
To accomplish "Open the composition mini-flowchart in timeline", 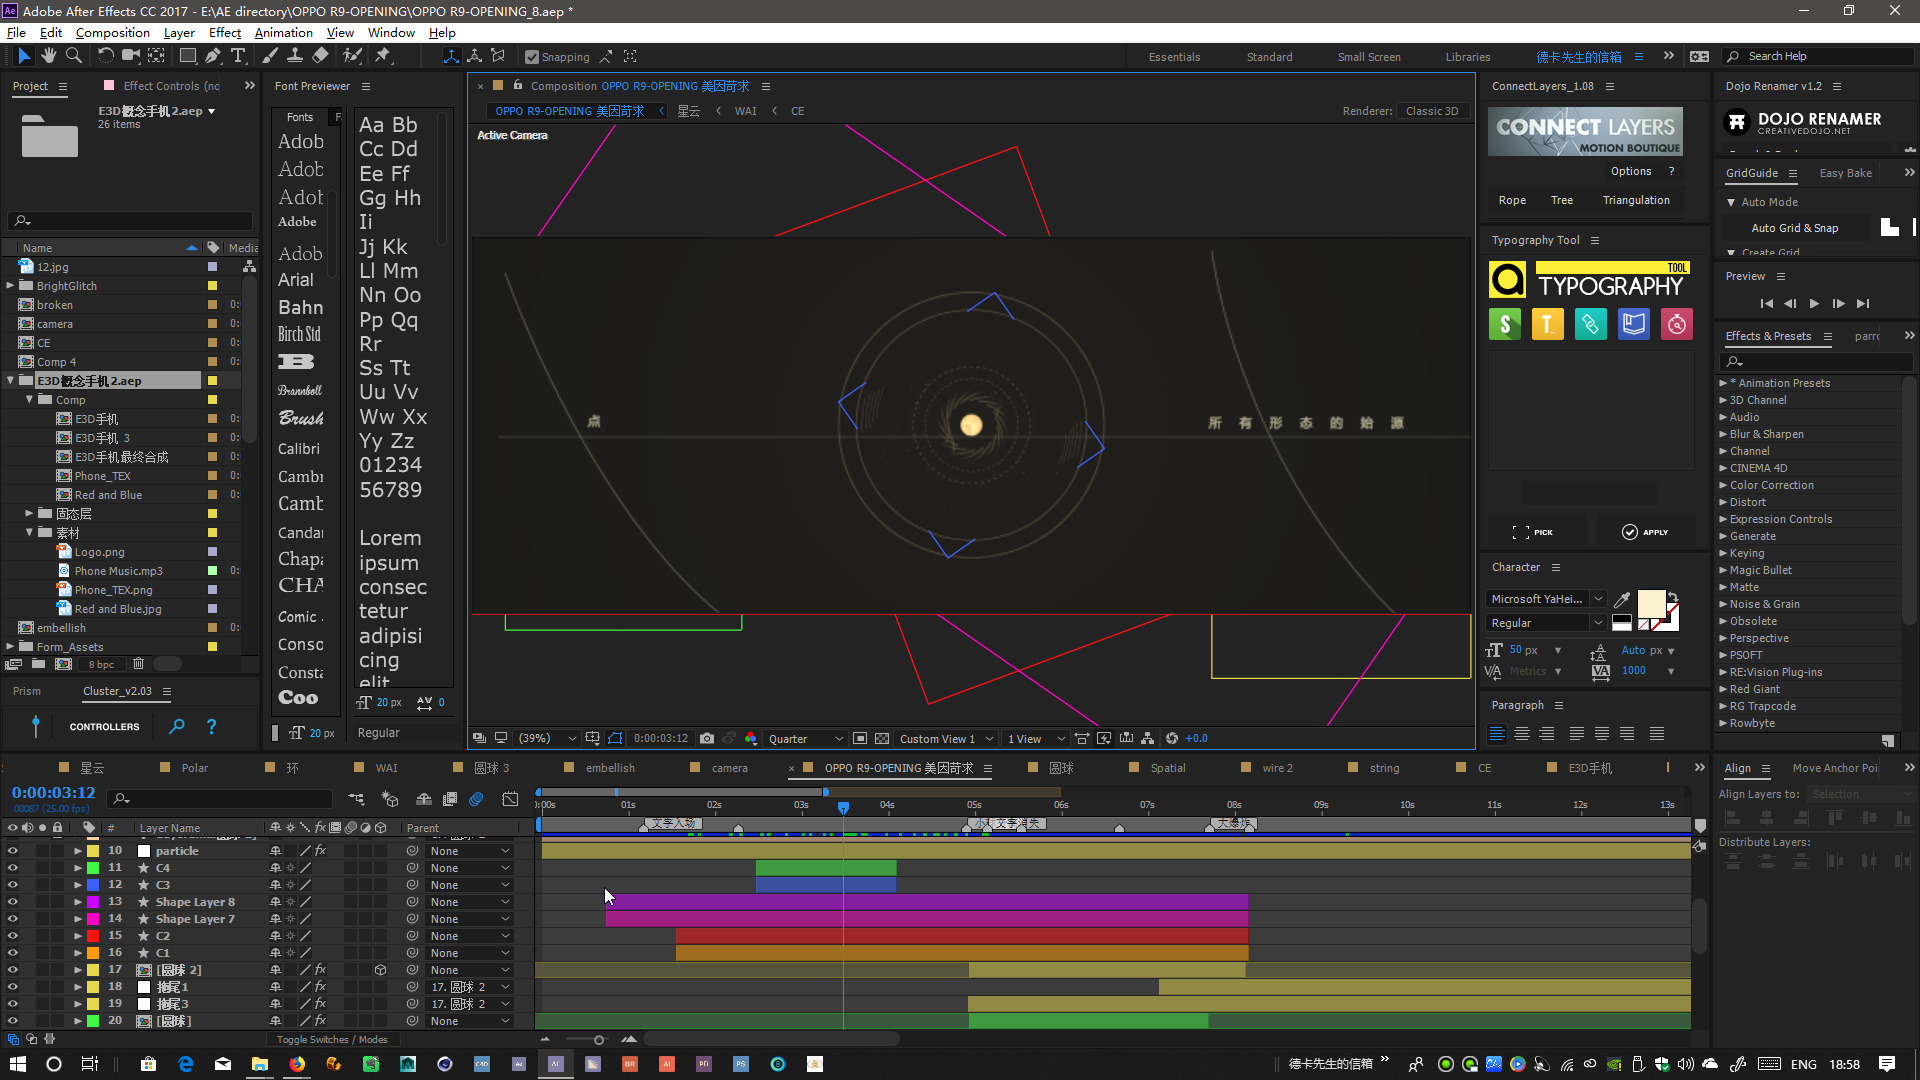I will [357, 799].
